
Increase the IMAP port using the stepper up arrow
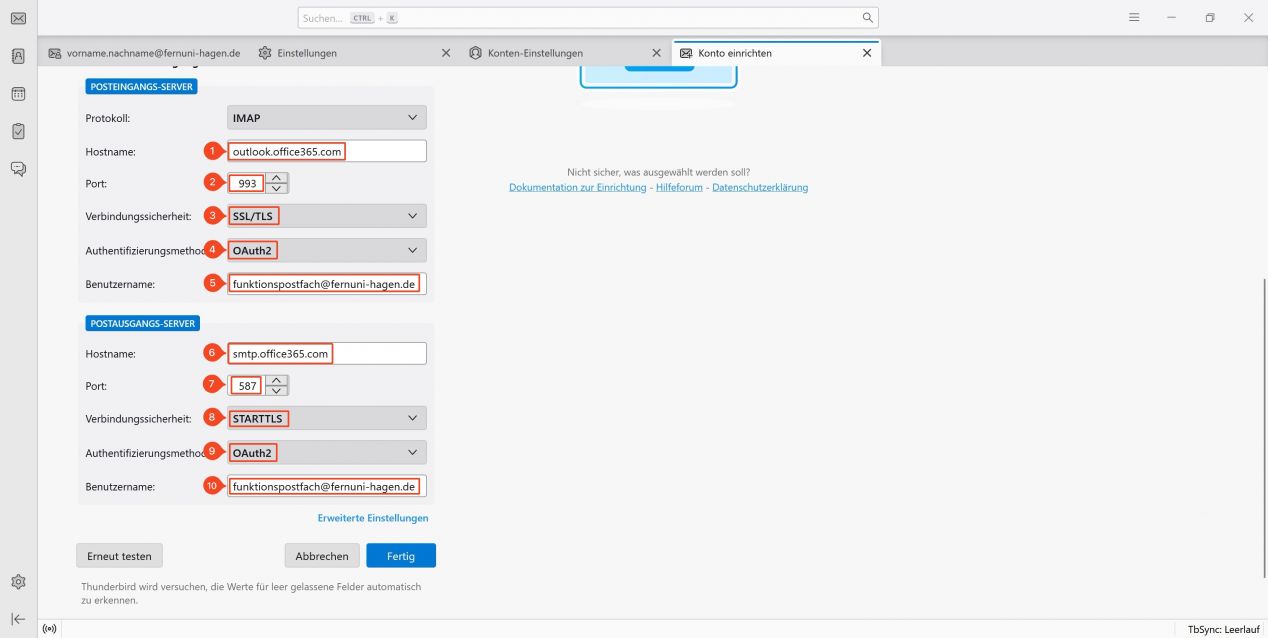(x=275, y=177)
